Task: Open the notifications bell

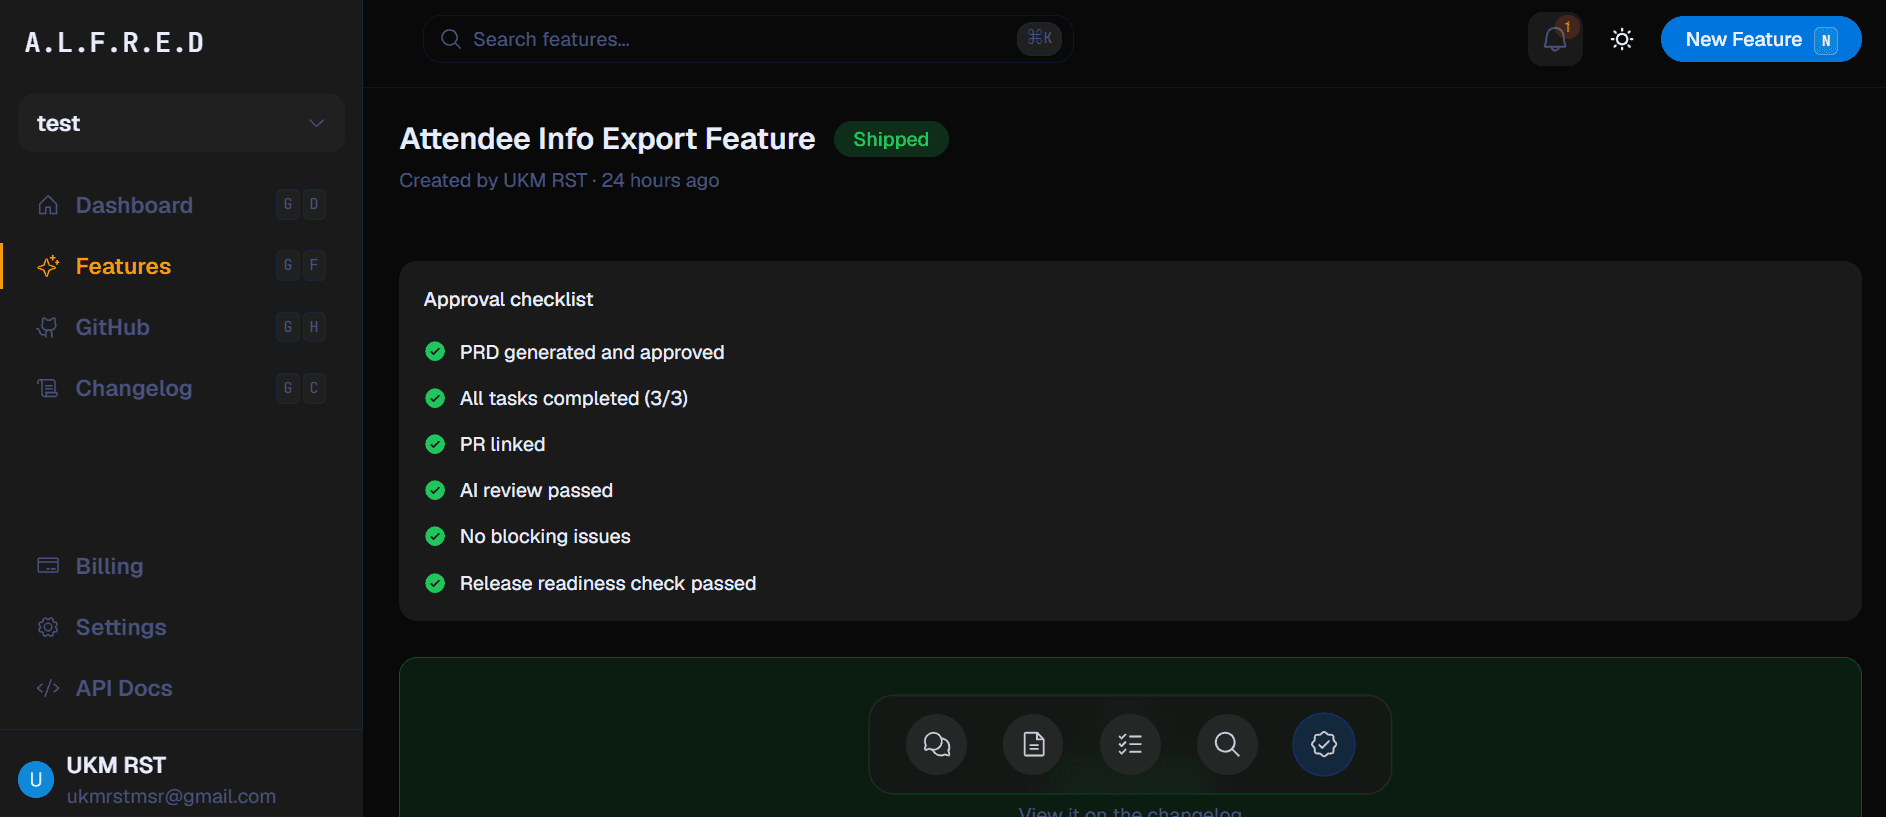Action: pos(1555,39)
